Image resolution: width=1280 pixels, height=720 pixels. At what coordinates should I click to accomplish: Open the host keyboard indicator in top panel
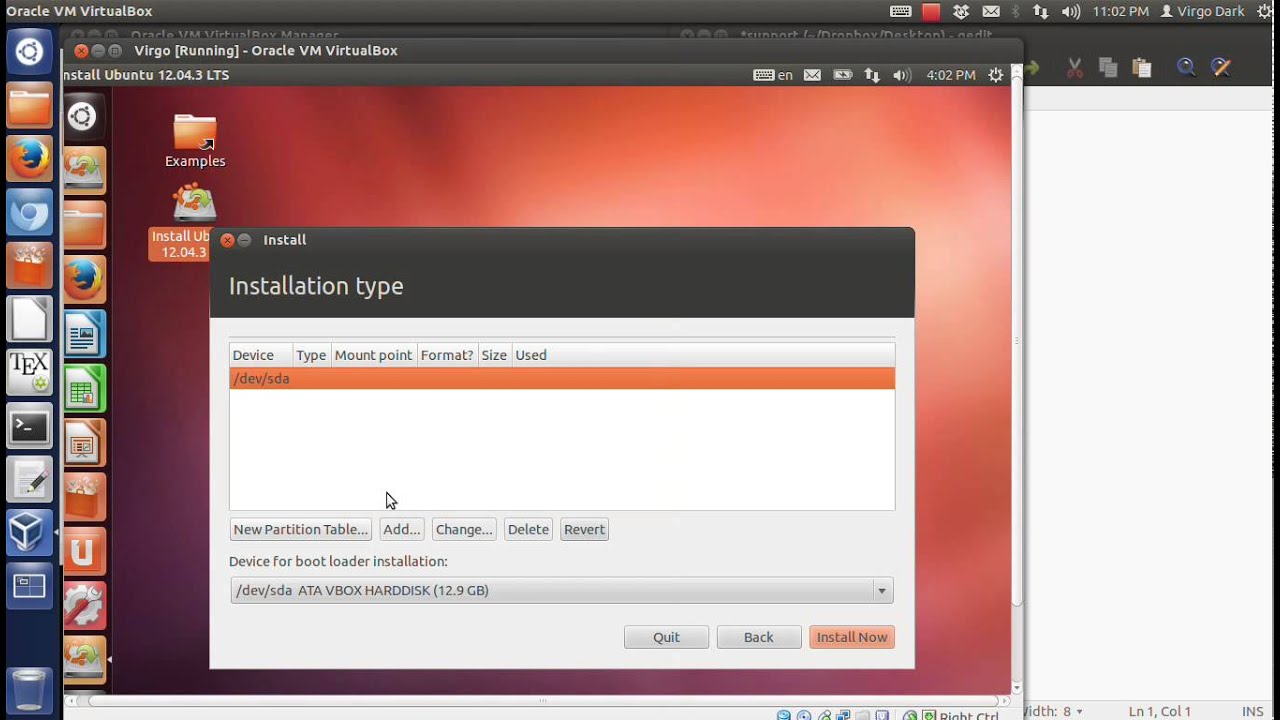tap(900, 12)
